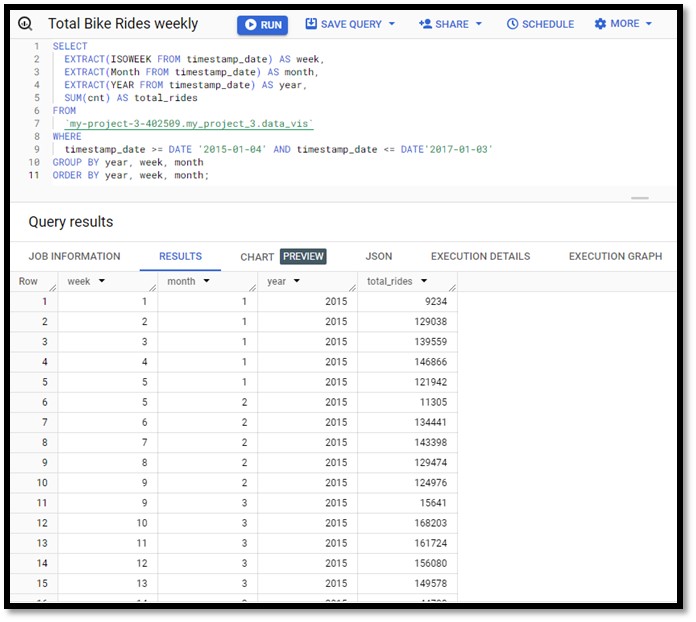Image resolution: width=696 pixels, height=622 pixels.
Task: Click in editor line 11 ORDER BY
Action: click(130, 175)
